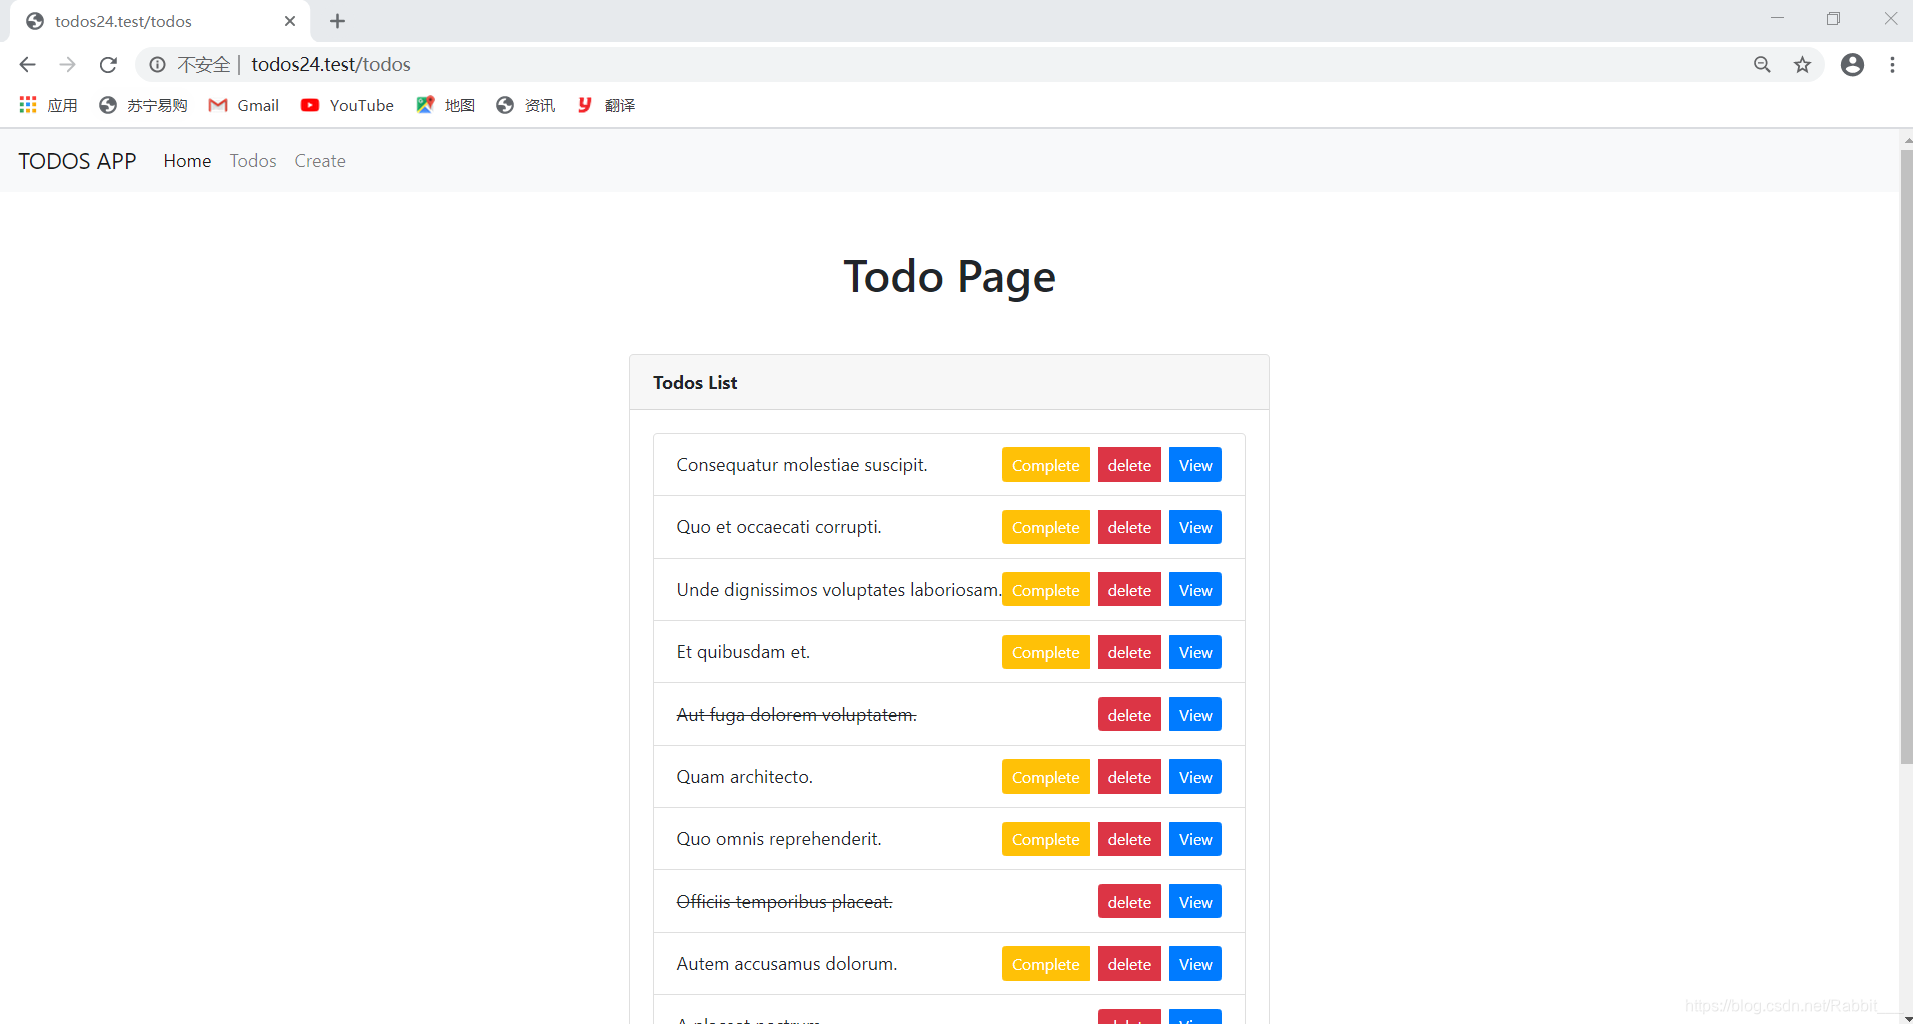Open the YouTube bookmark
This screenshot has width=1913, height=1024.
[x=347, y=105]
